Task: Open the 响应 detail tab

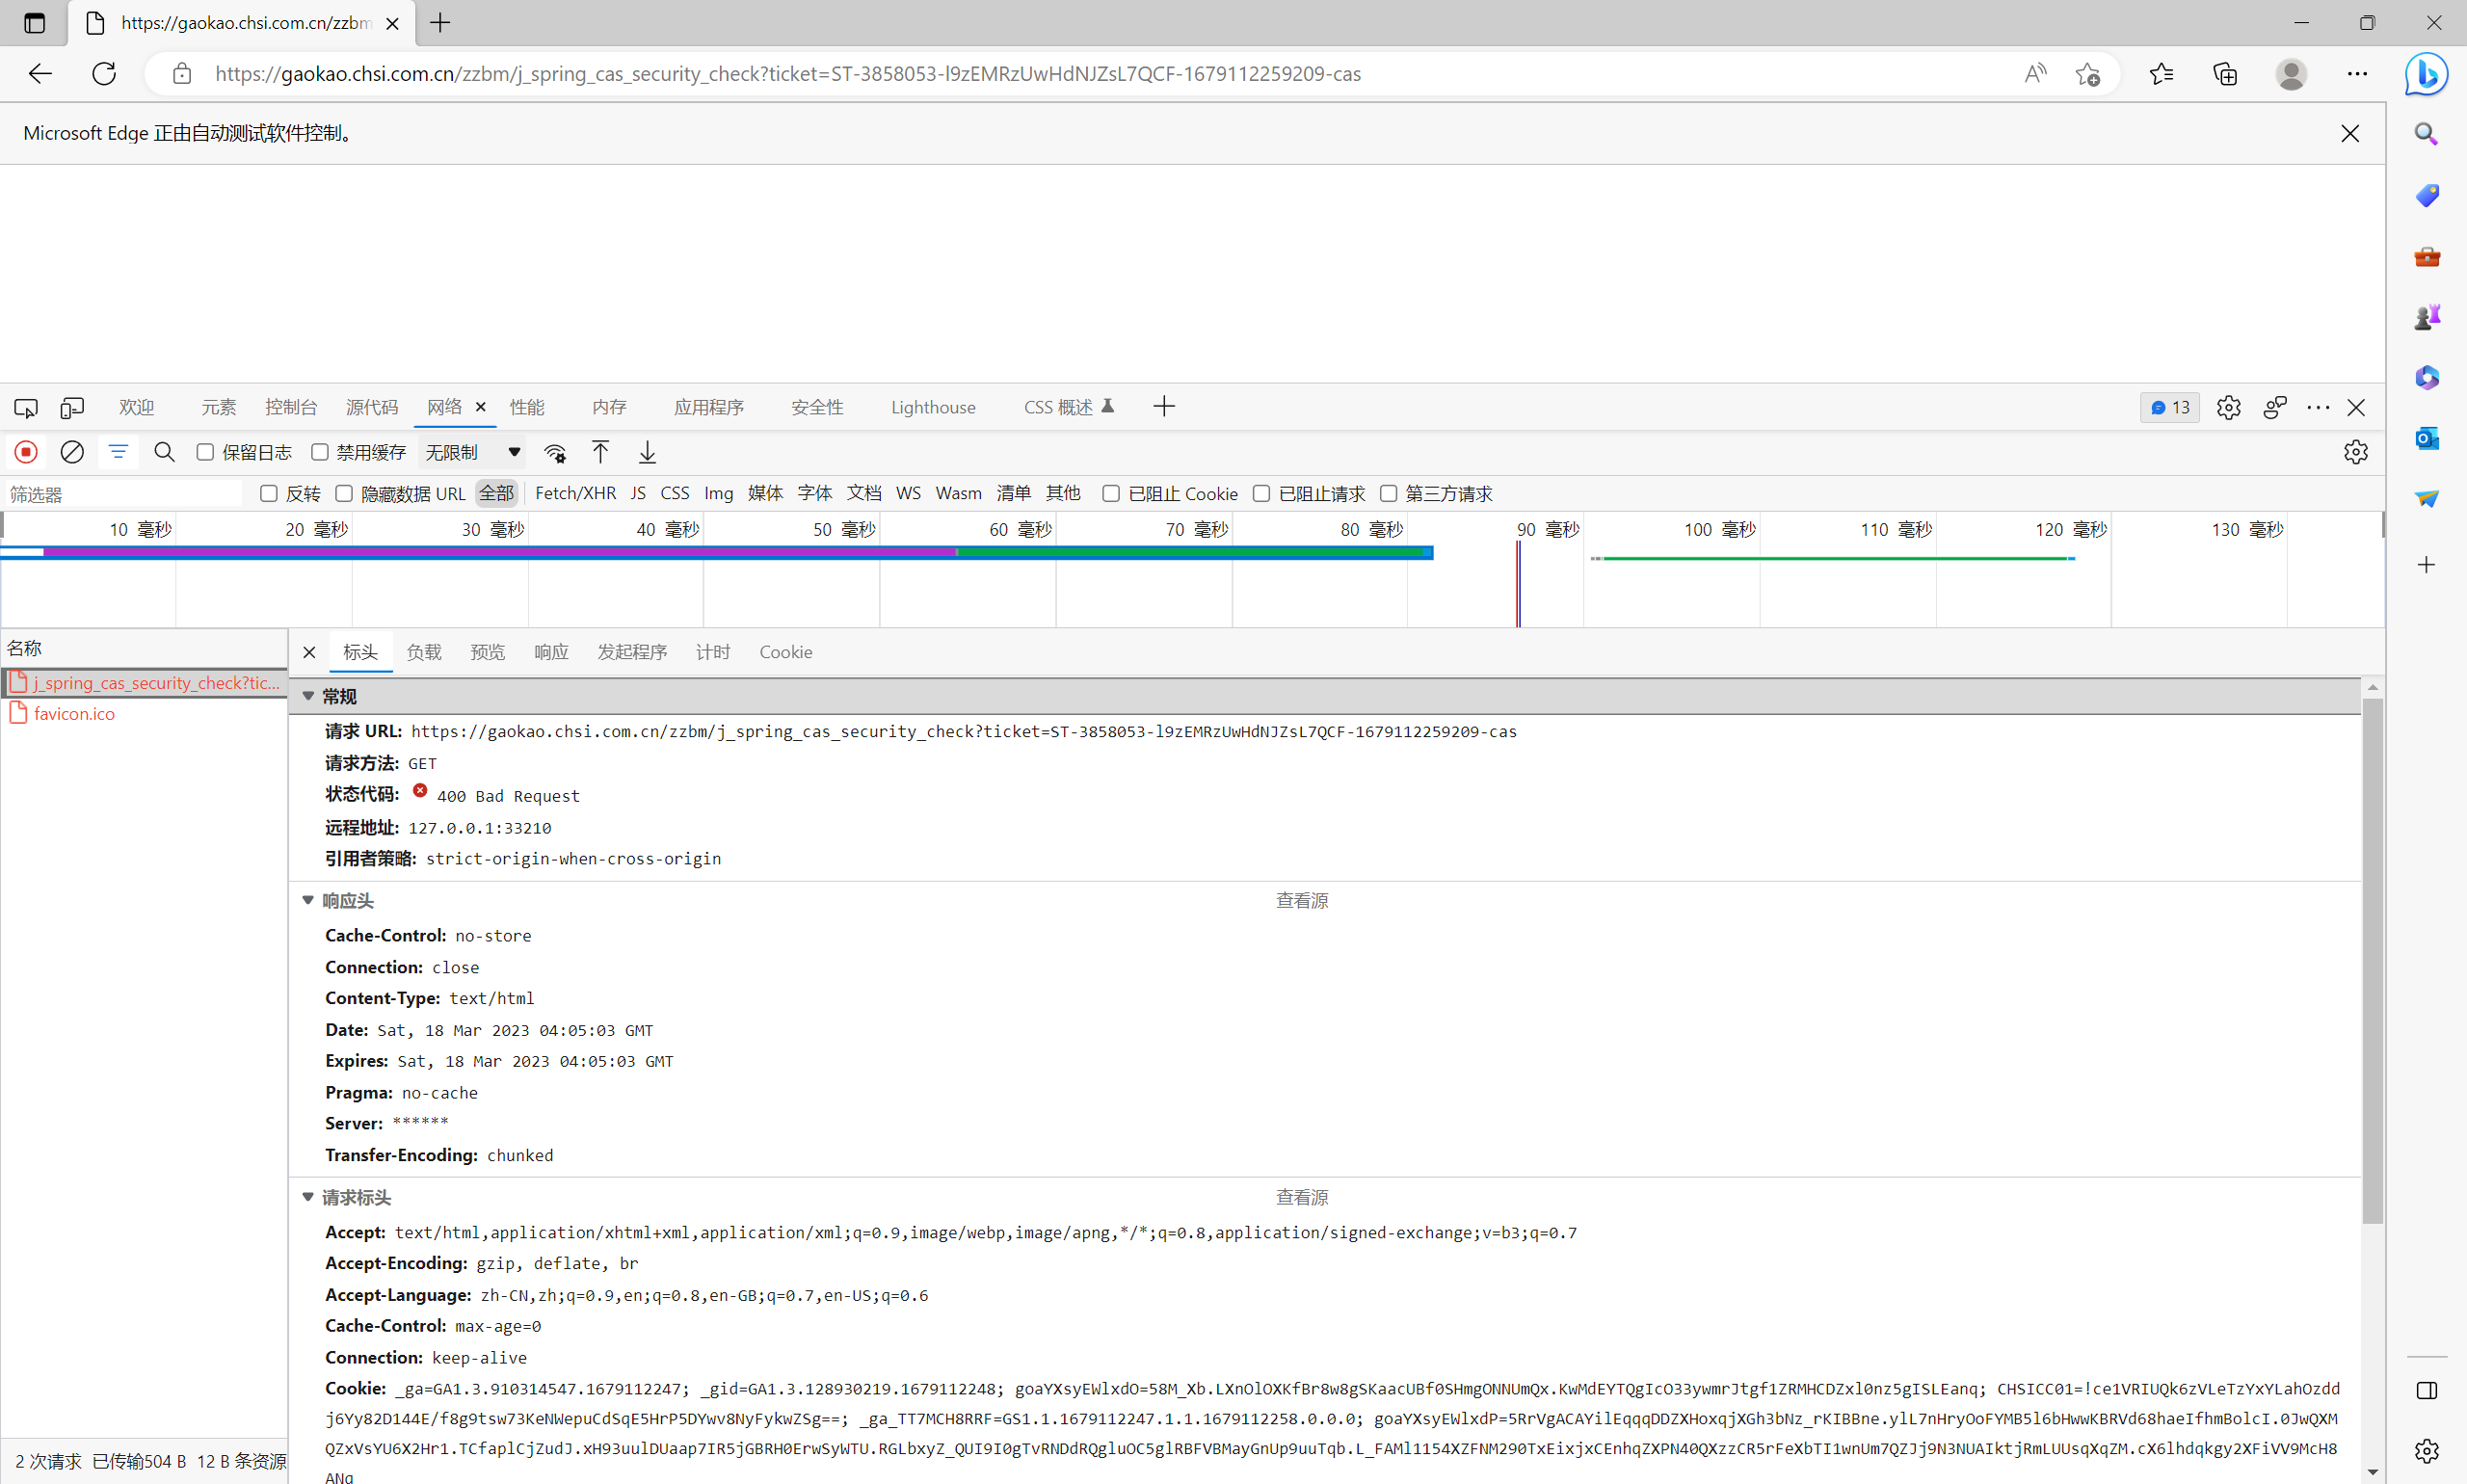Action: pos(551,652)
